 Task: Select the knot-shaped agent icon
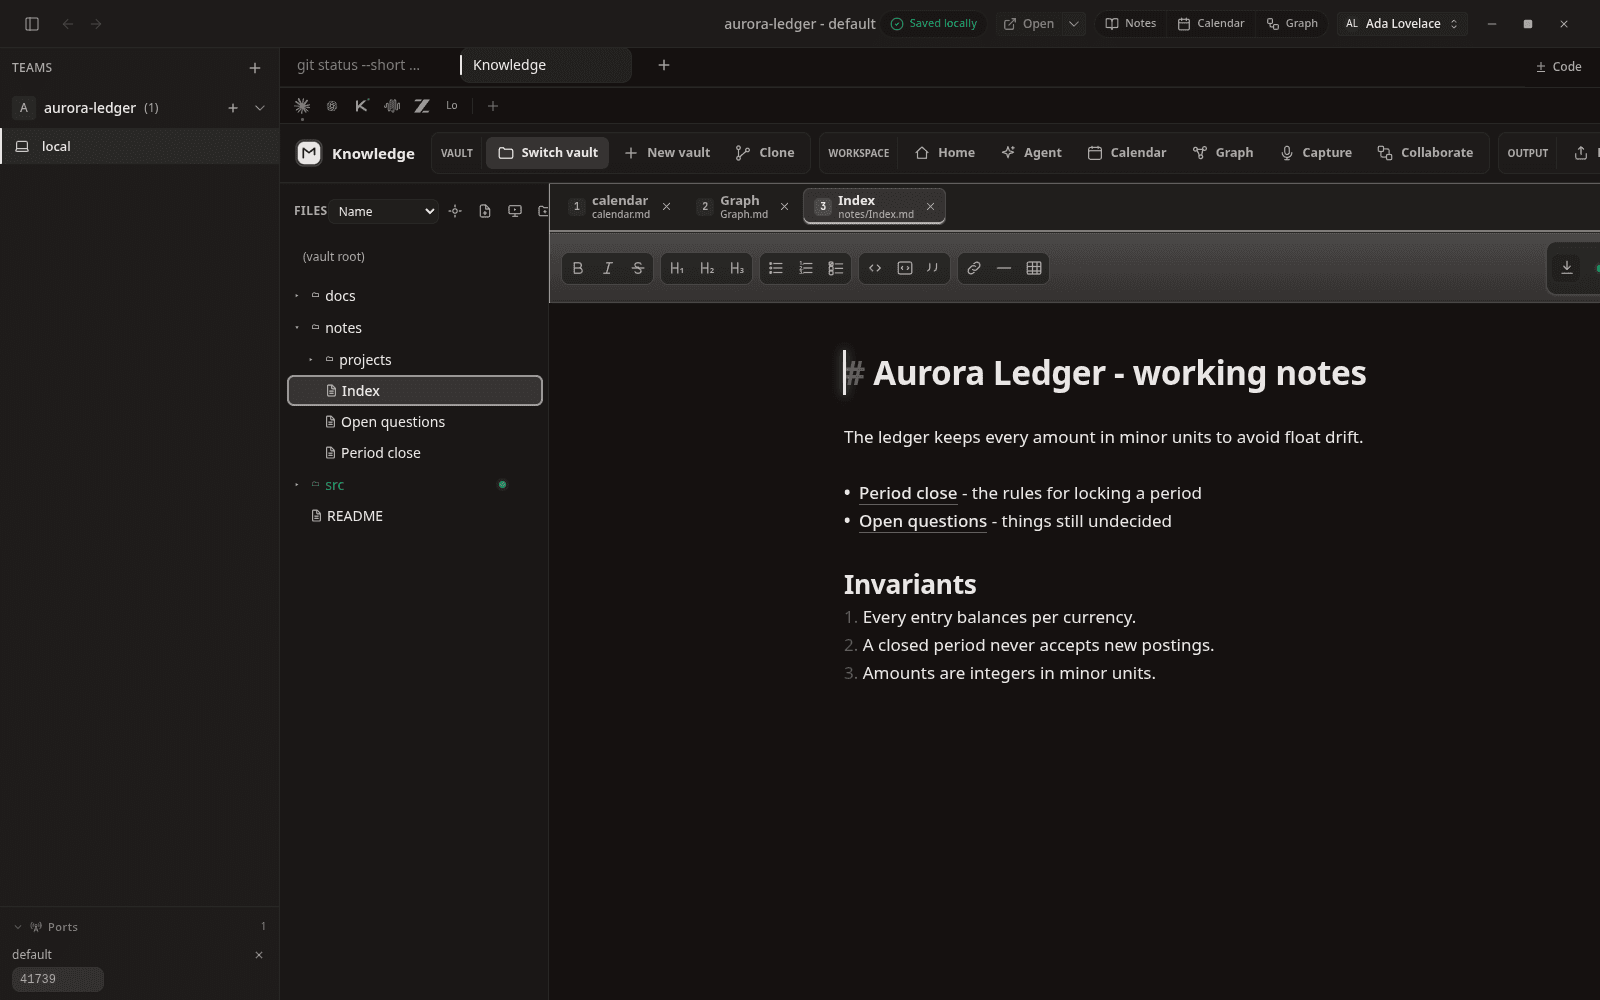point(332,106)
